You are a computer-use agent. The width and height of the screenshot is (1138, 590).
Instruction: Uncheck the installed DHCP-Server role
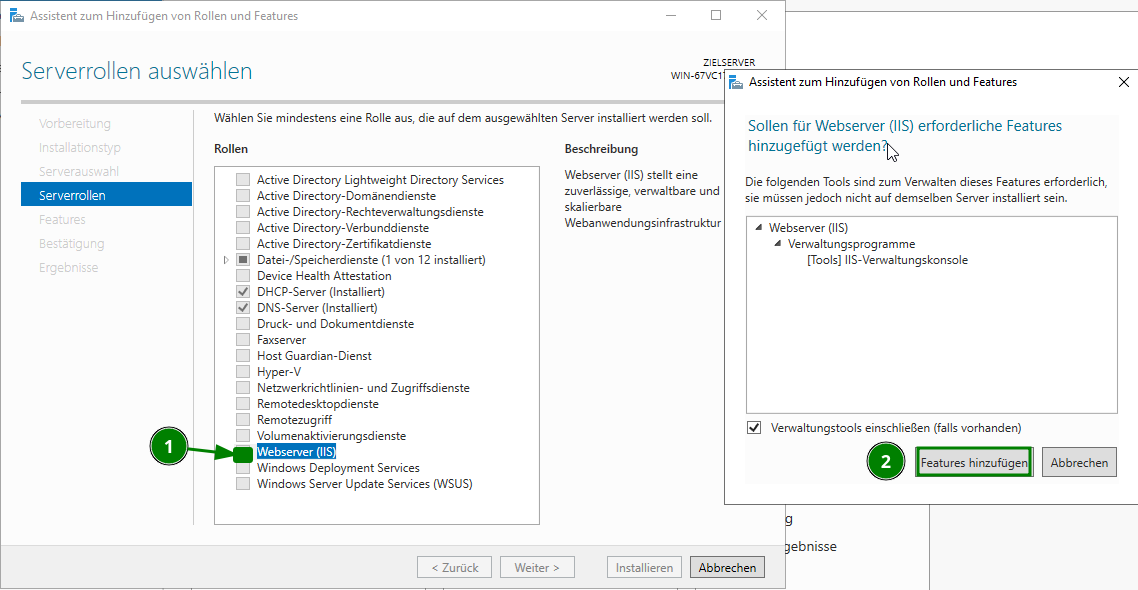pyautogui.click(x=242, y=291)
